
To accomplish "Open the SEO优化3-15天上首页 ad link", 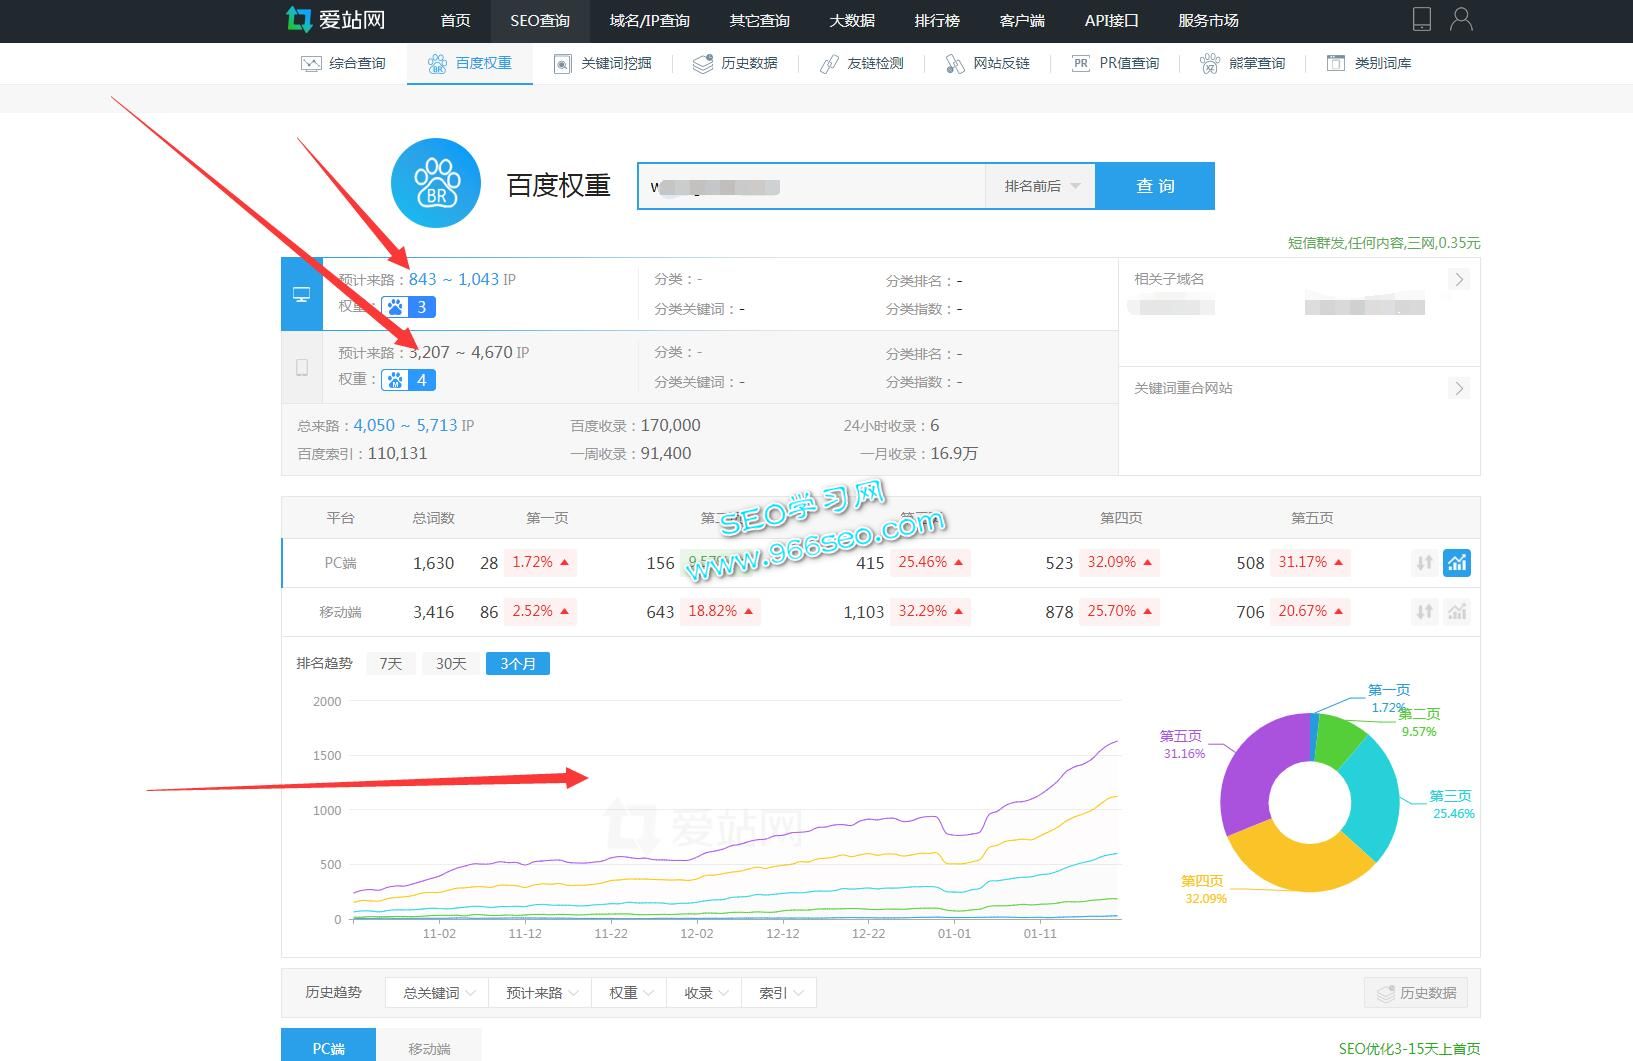I will pyautogui.click(x=1410, y=1049).
